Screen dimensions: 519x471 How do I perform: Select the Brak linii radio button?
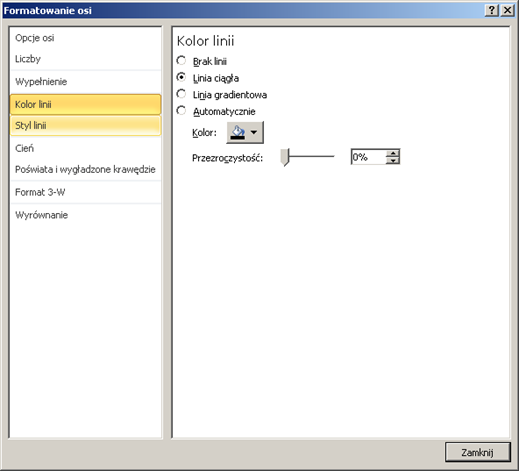pos(181,61)
